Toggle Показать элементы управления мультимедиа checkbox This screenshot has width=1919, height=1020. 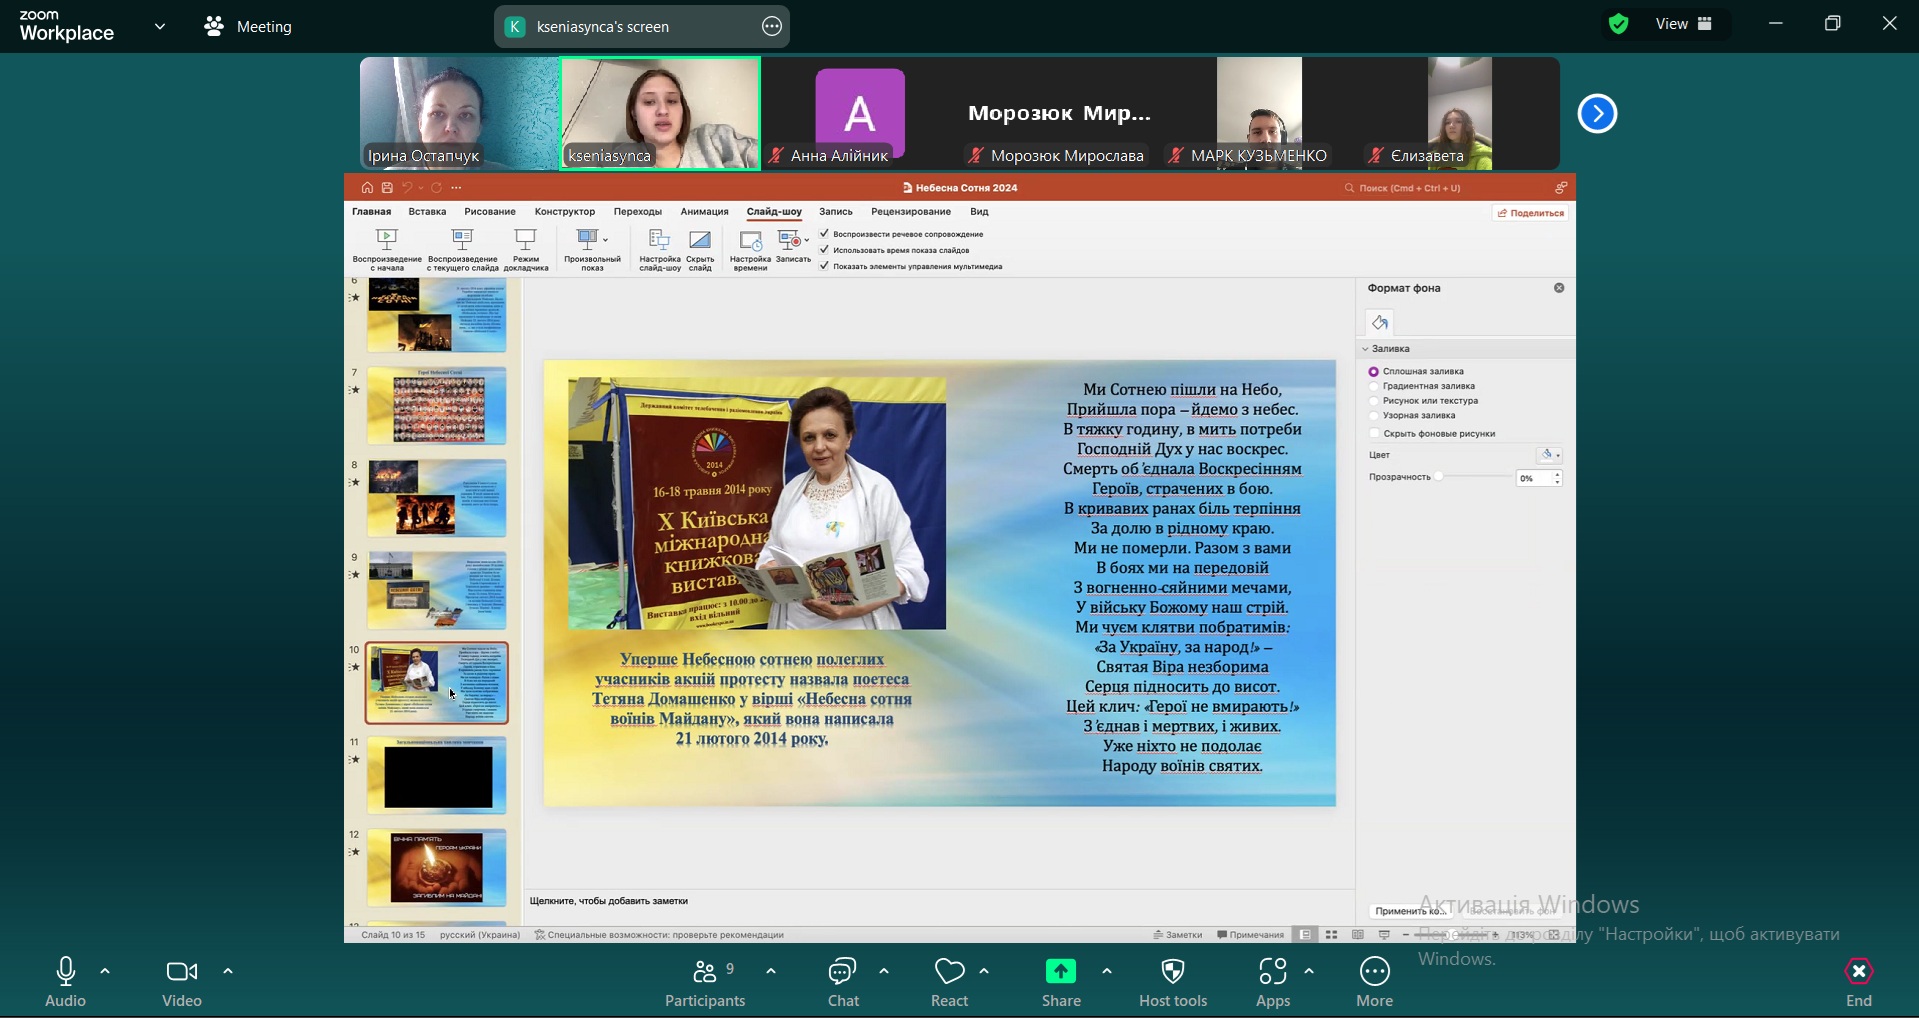pos(825,266)
